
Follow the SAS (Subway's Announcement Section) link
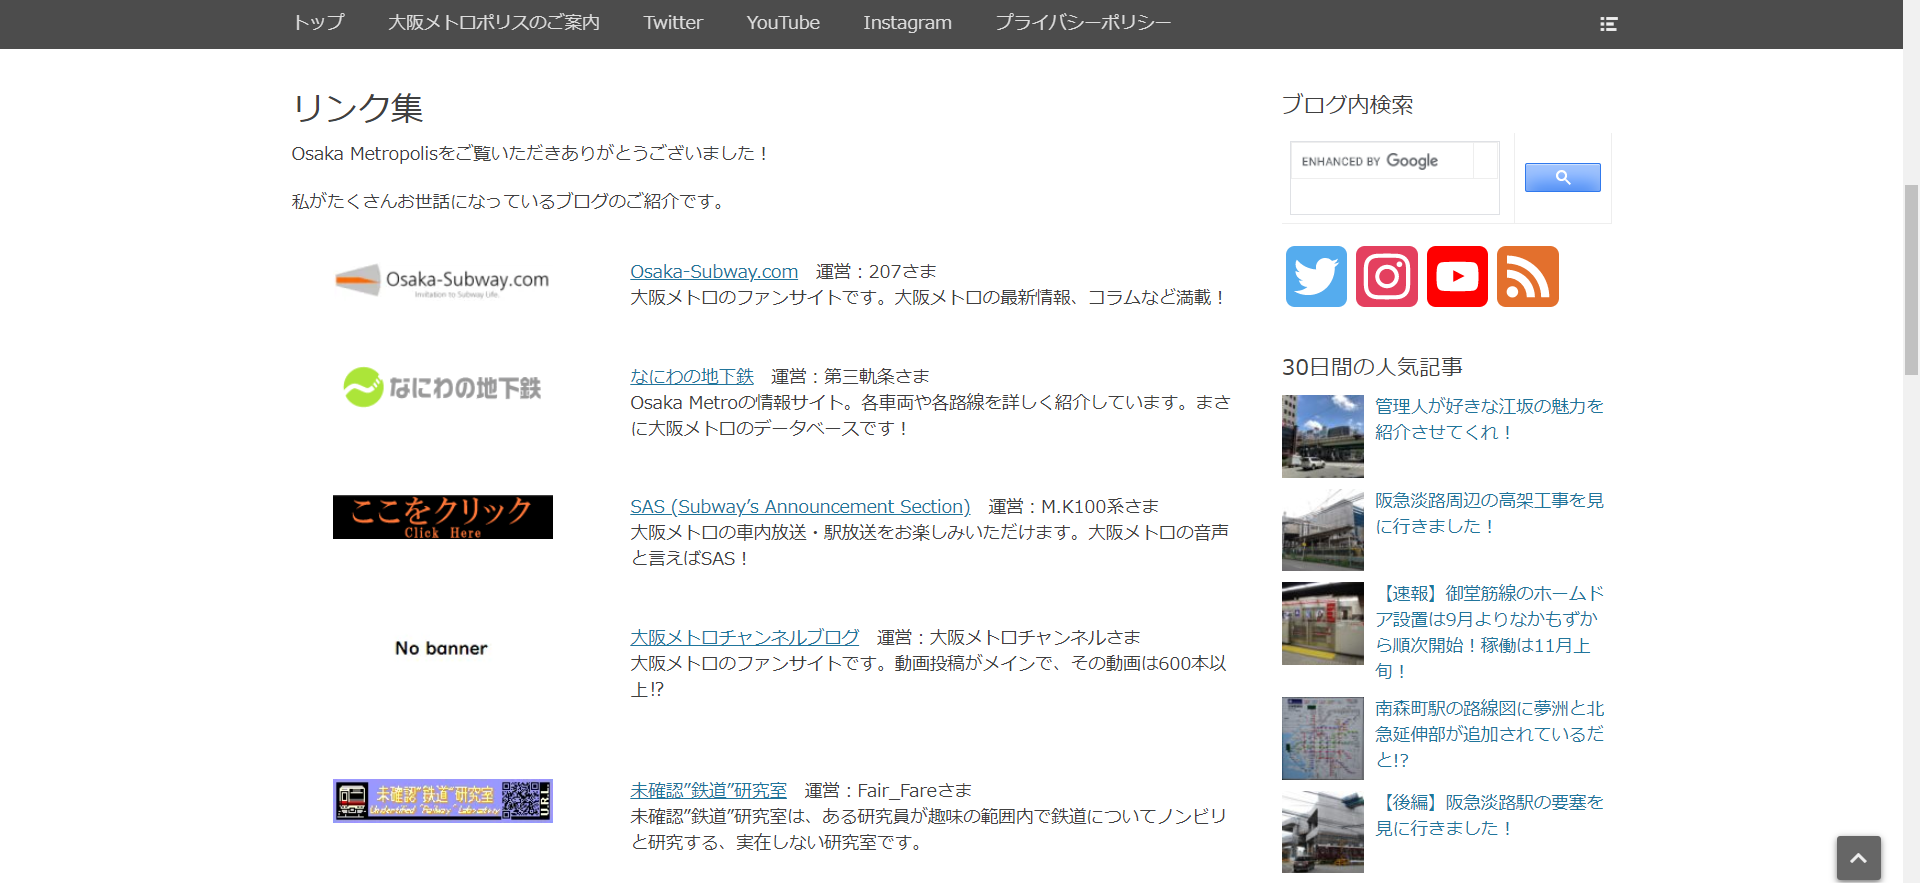click(800, 507)
